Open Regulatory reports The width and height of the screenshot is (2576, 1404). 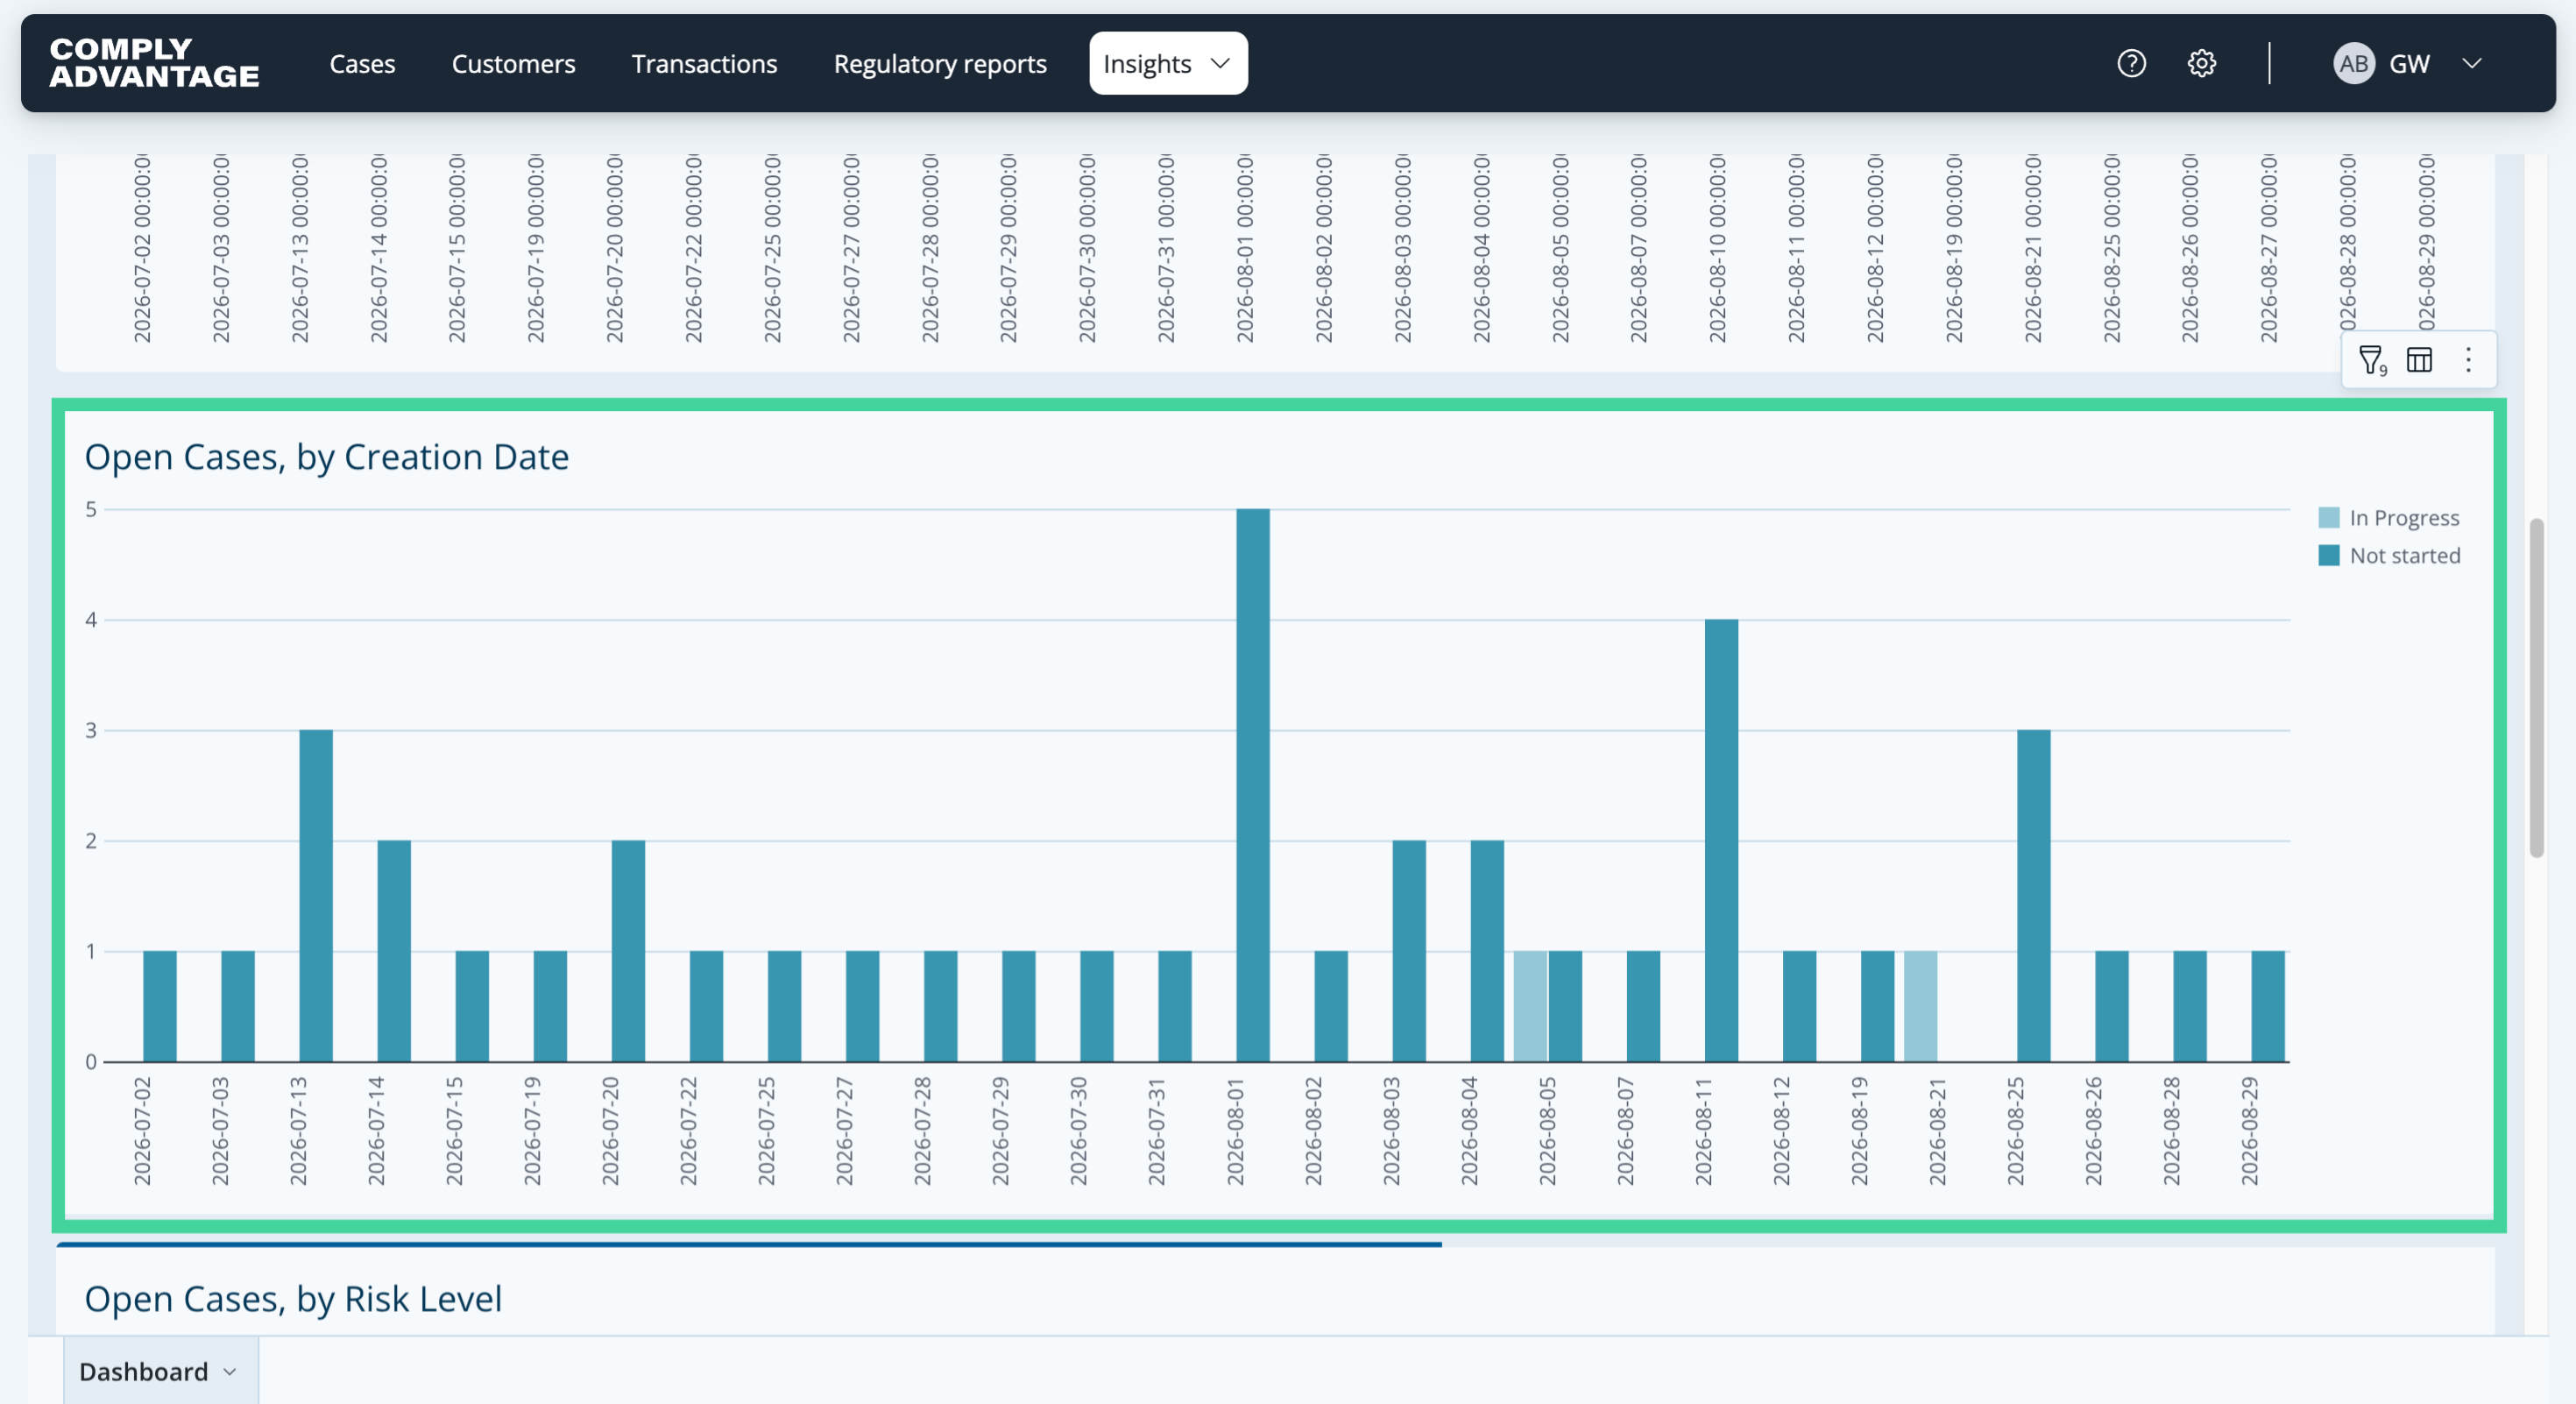939,63
